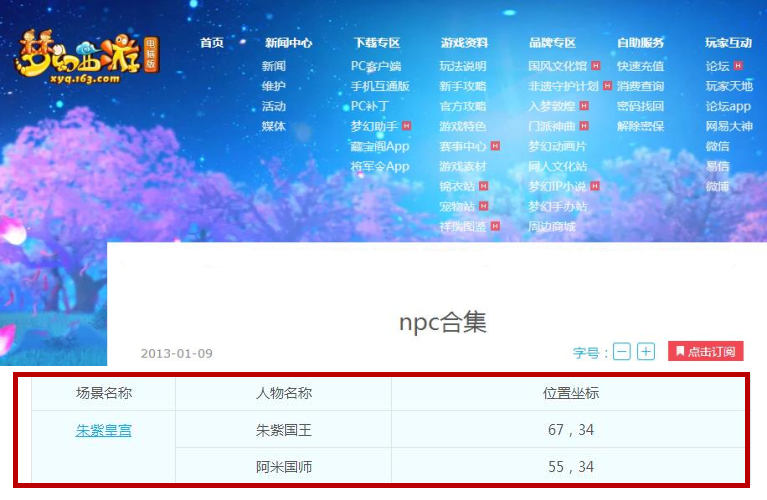
Task: Click the 场景名称 column header
Action: 104,393
